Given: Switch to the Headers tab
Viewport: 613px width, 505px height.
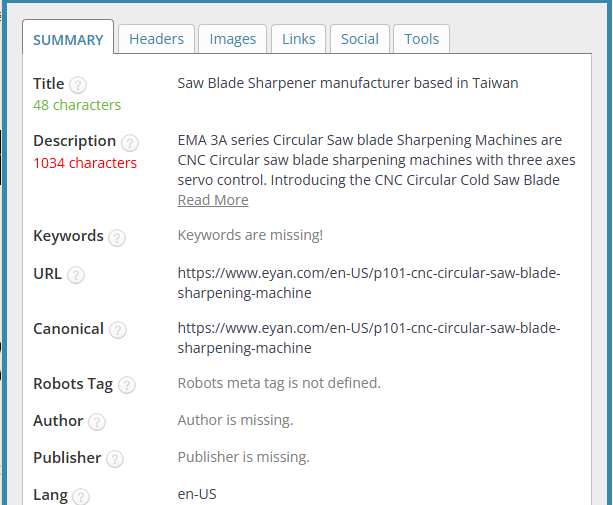Looking at the screenshot, I should click(157, 39).
